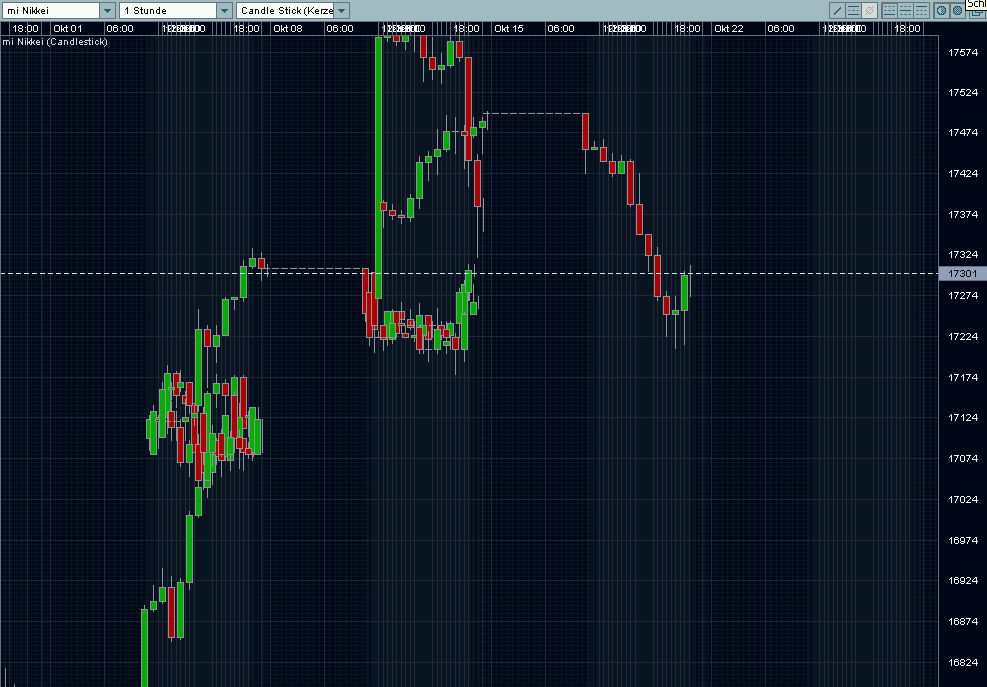Click the Okt 22 date label
This screenshot has height=687, width=987.
pyautogui.click(x=729, y=28)
